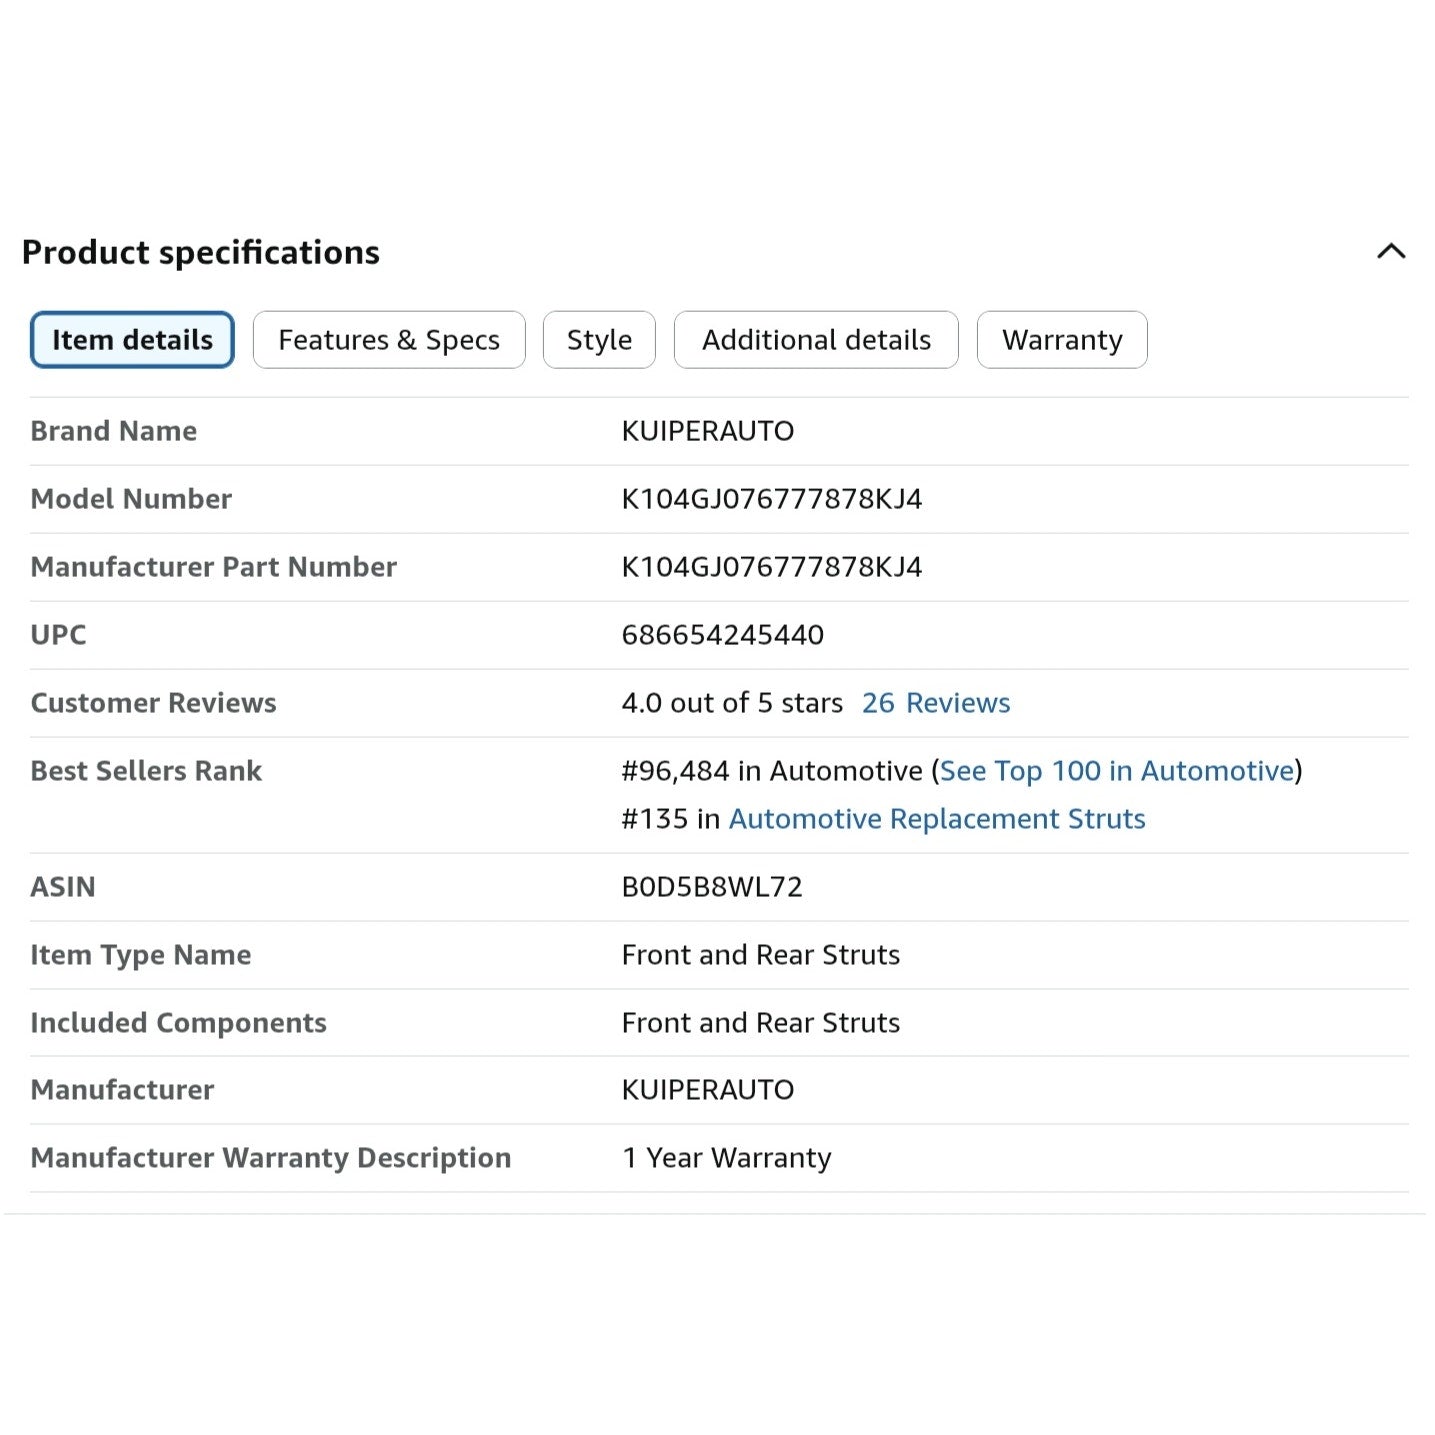Click the Model Number value K104GJ076777878KJ4

[x=771, y=499]
